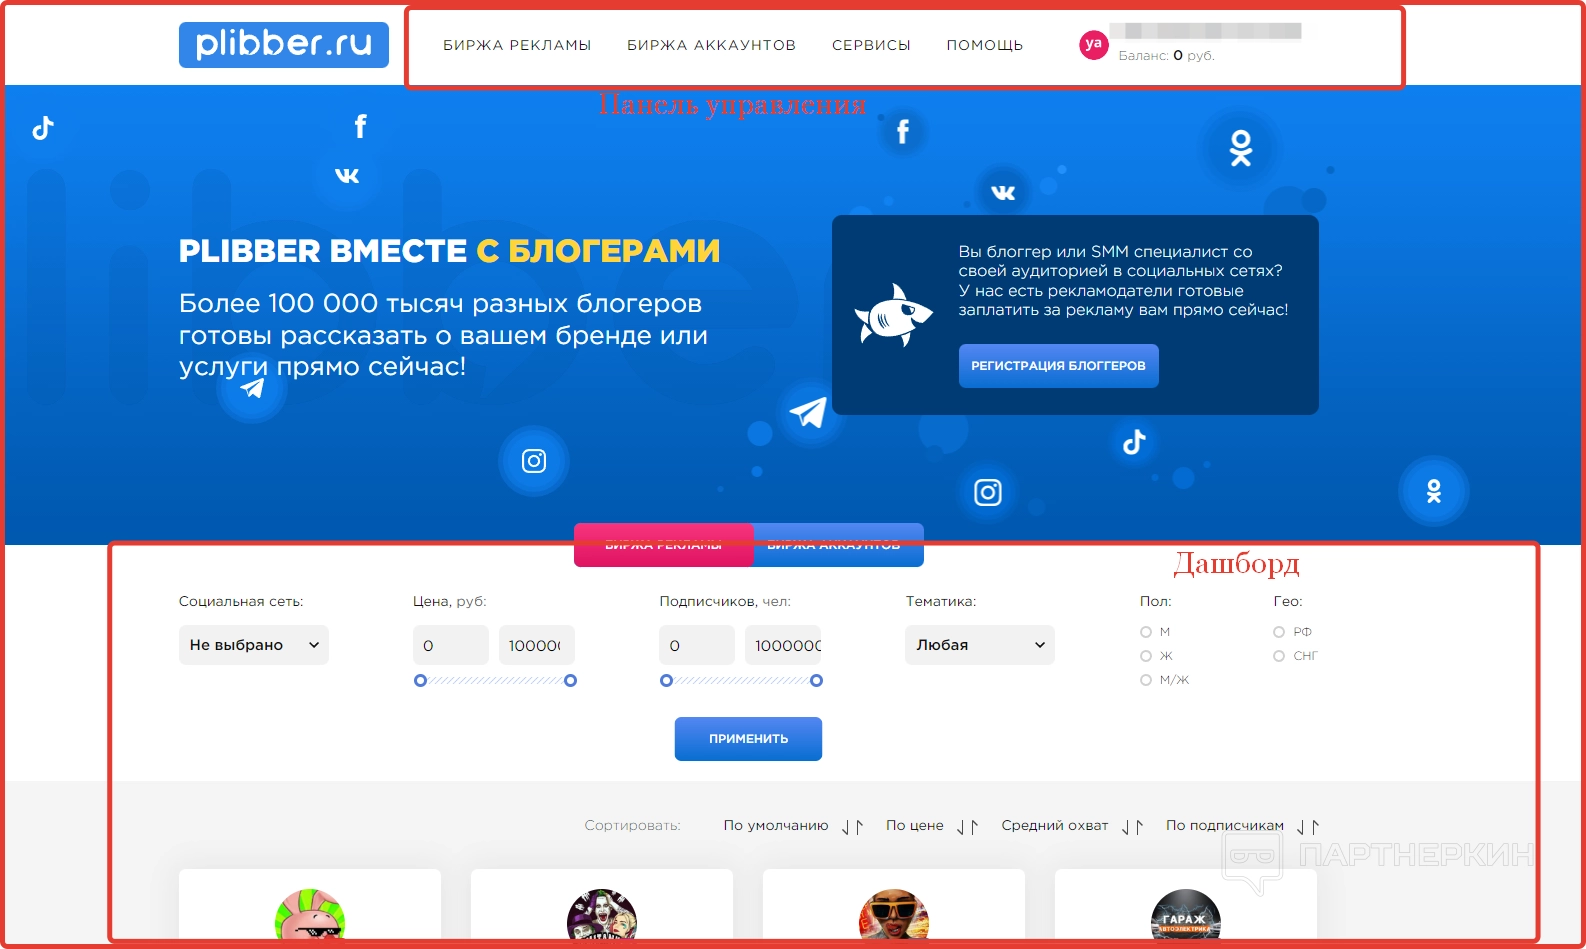
Task: Focus the maximum subscribers input field
Action: pyautogui.click(x=783, y=645)
